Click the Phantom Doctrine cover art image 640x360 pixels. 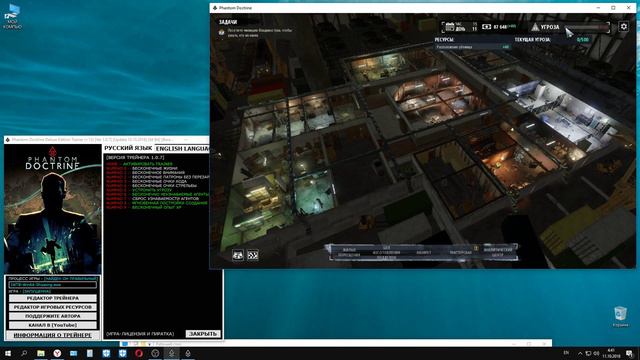tap(53, 209)
